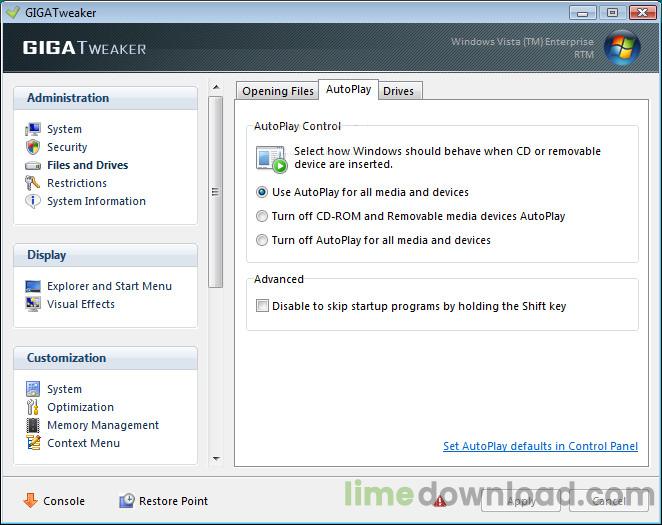
Task: Click the sidebar scrollbar thumb
Action: [216, 192]
